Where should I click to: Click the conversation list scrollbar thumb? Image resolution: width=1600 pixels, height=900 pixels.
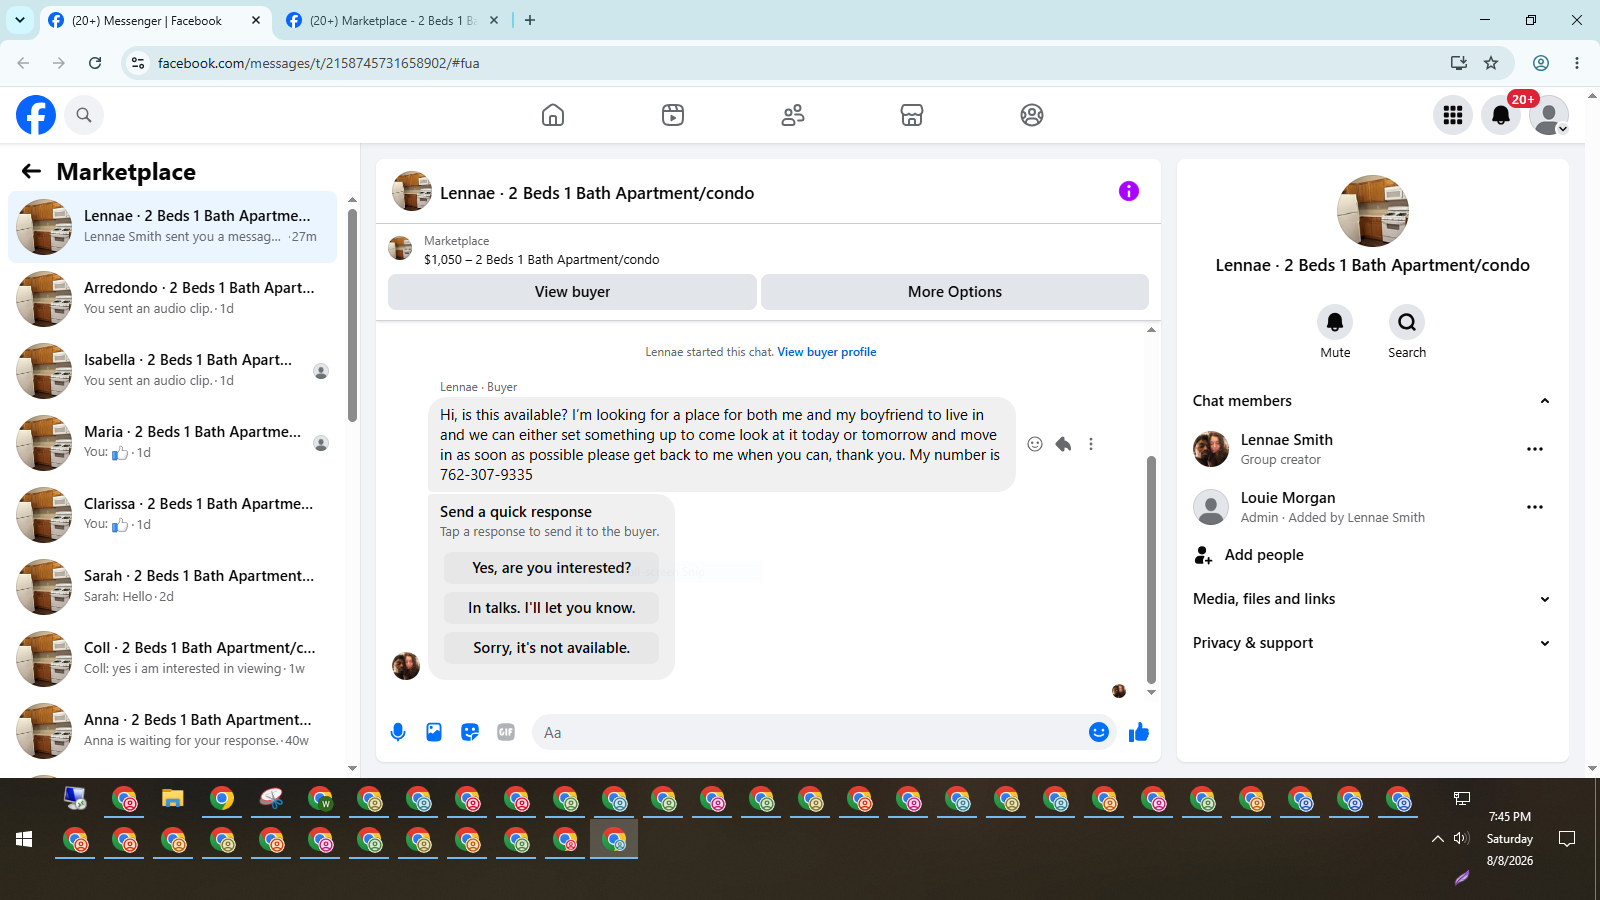(x=352, y=315)
